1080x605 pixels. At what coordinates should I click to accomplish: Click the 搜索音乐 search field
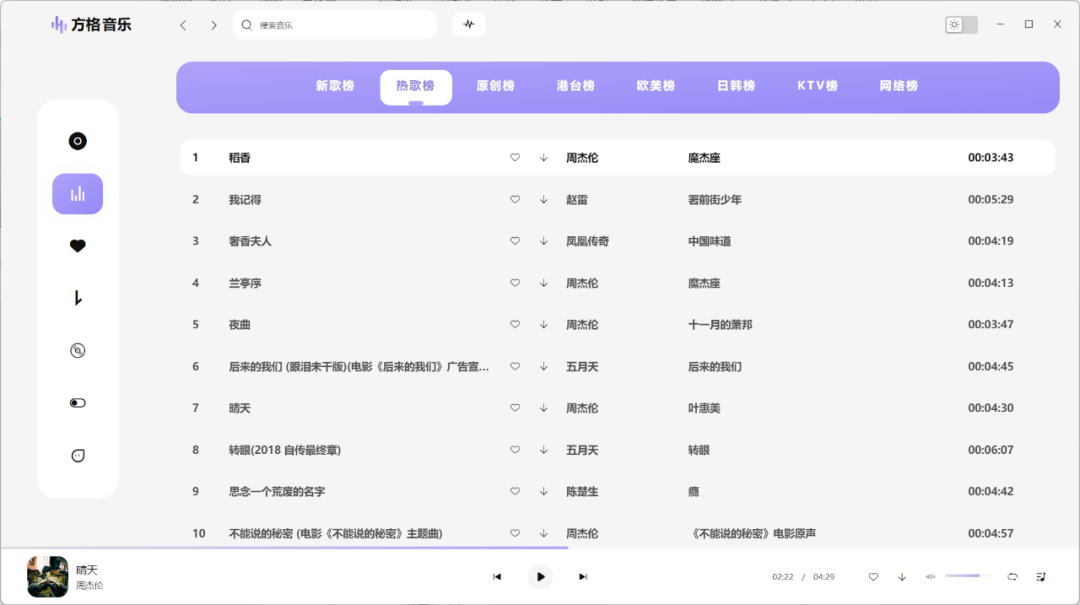point(340,25)
